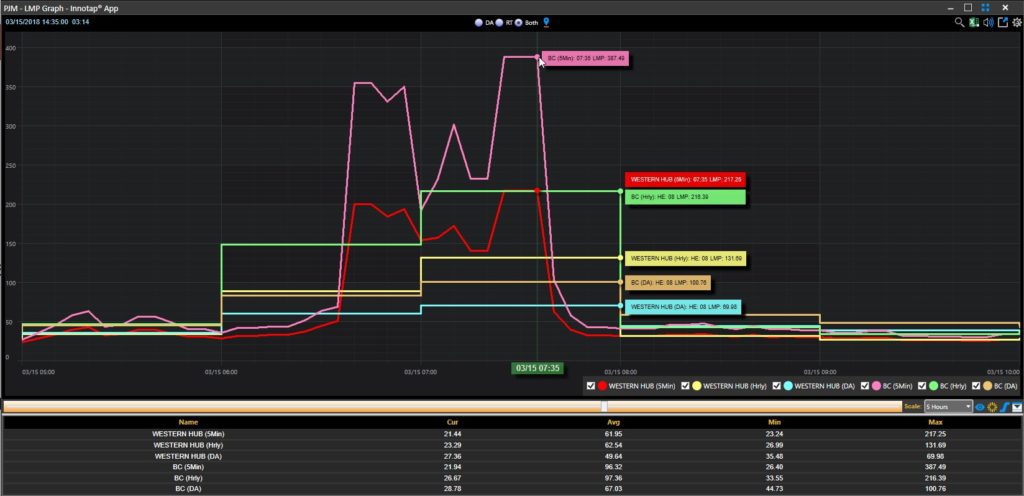Pop out the graph into a new window
The image size is (1024, 496).
coord(1002,22)
